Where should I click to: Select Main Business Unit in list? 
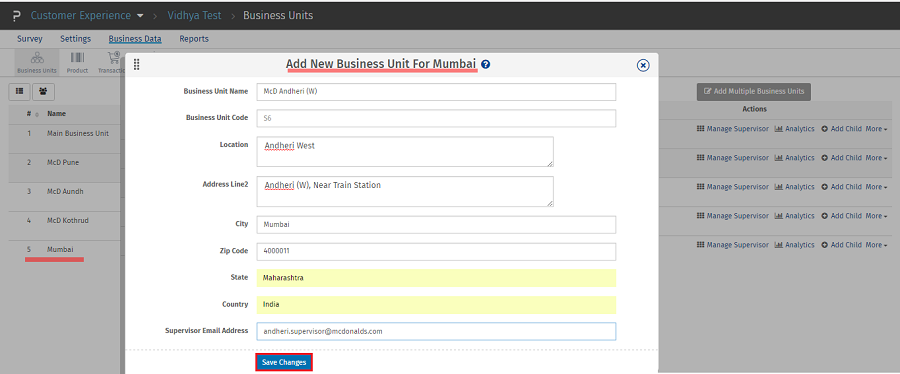pos(78,133)
